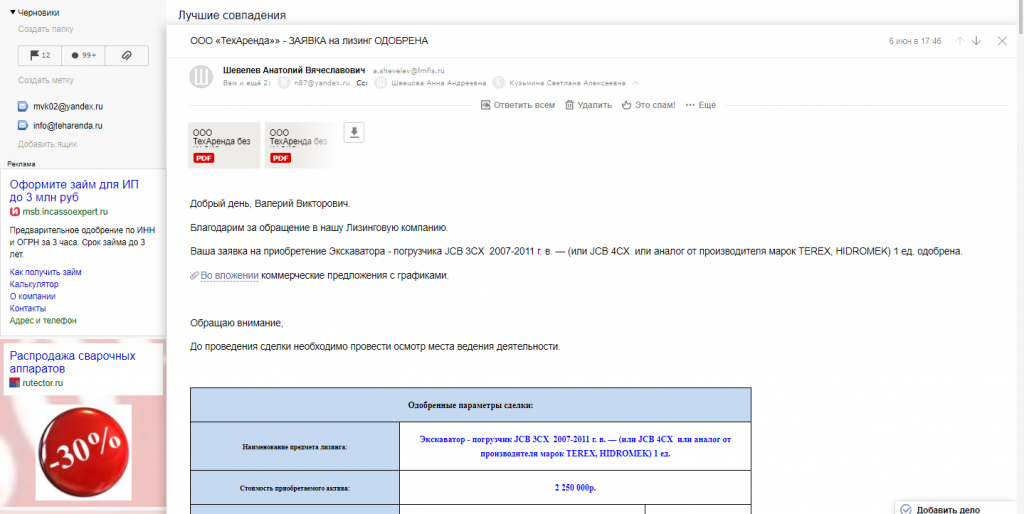Click the sender address a.shevelev@fmfls.ru

(x=408, y=69)
